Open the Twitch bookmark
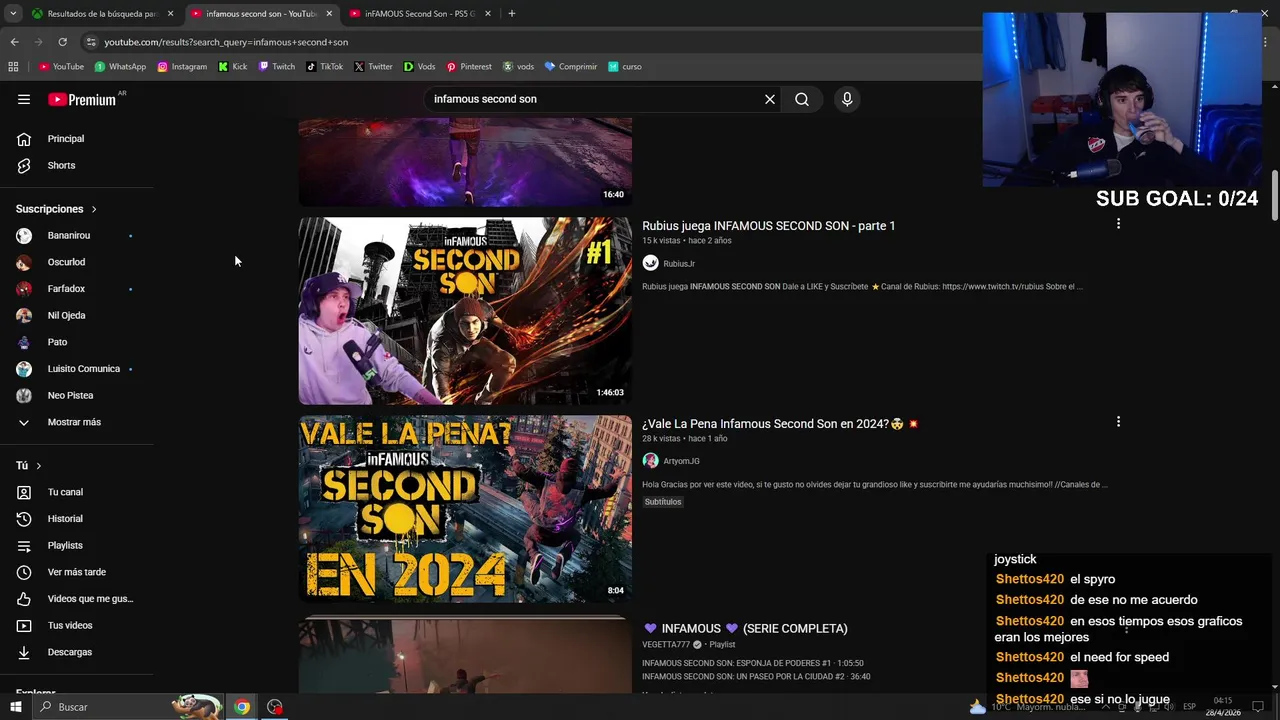Screen dimensions: 1280x720 point(277,67)
